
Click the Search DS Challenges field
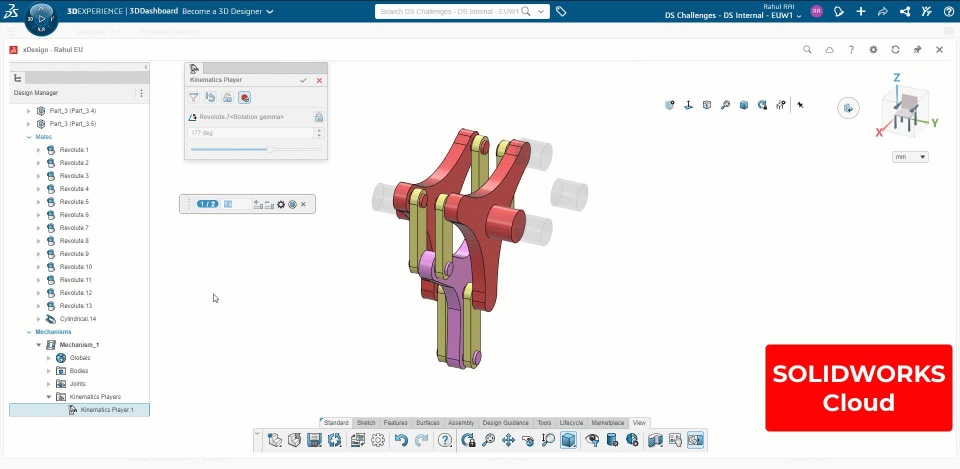coord(449,11)
